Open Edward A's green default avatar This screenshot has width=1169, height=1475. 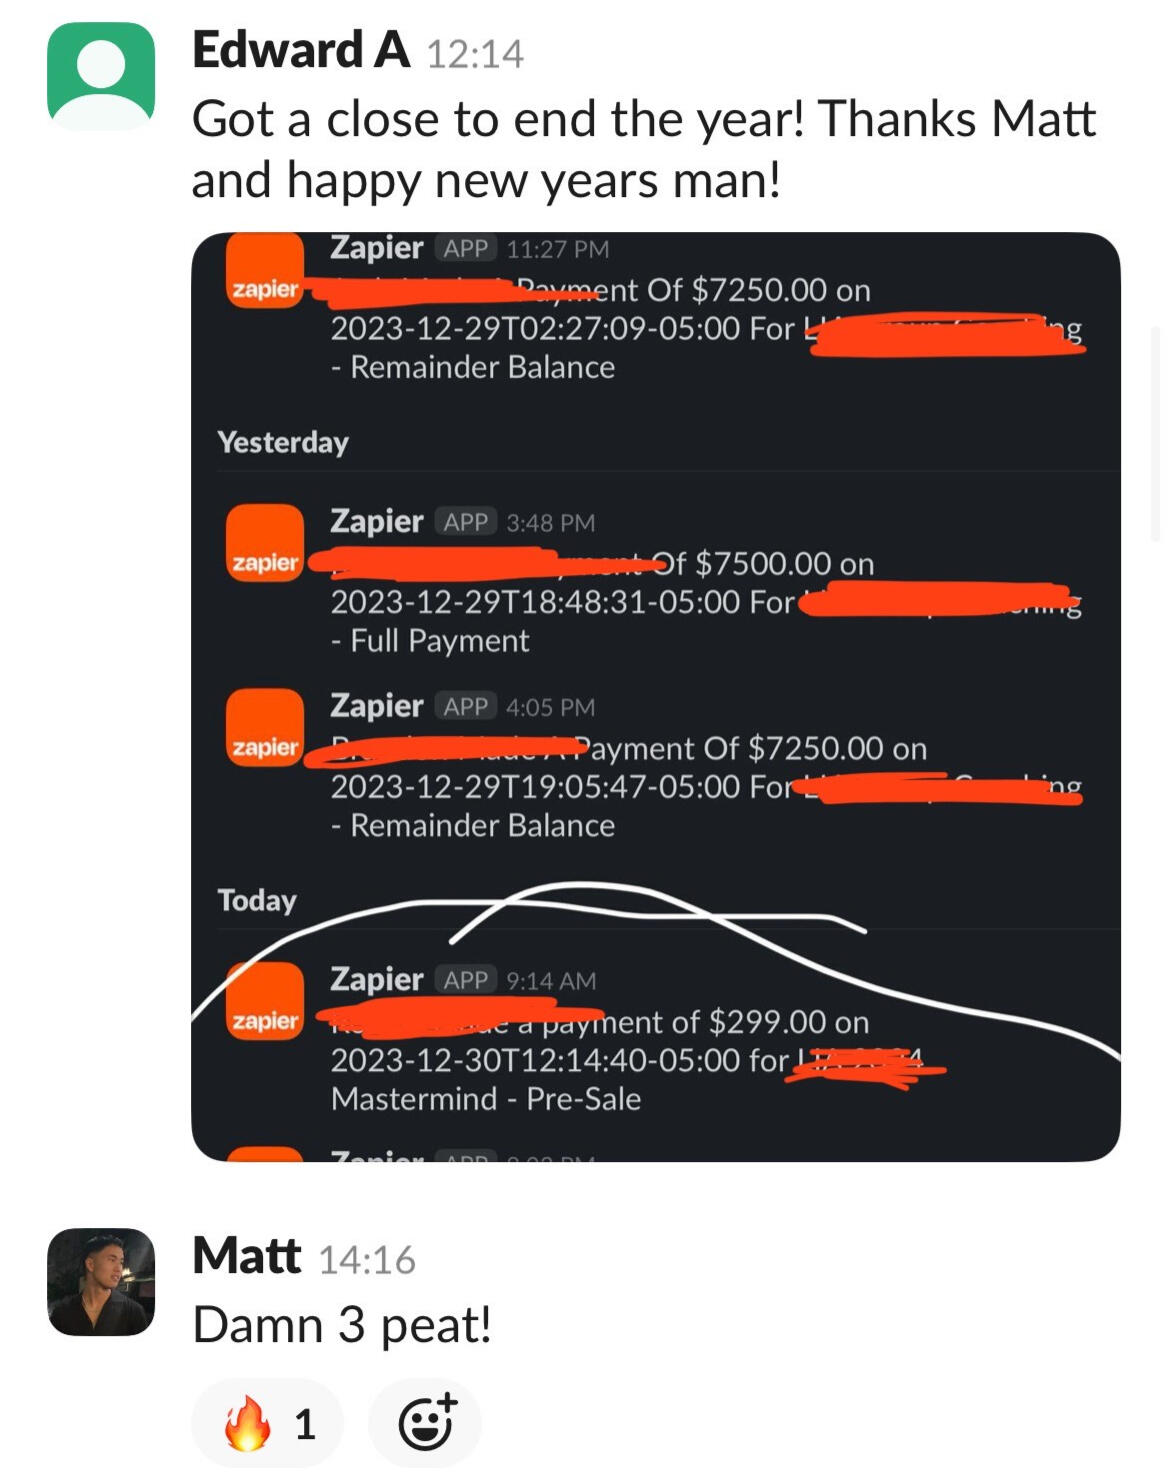(101, 76)
